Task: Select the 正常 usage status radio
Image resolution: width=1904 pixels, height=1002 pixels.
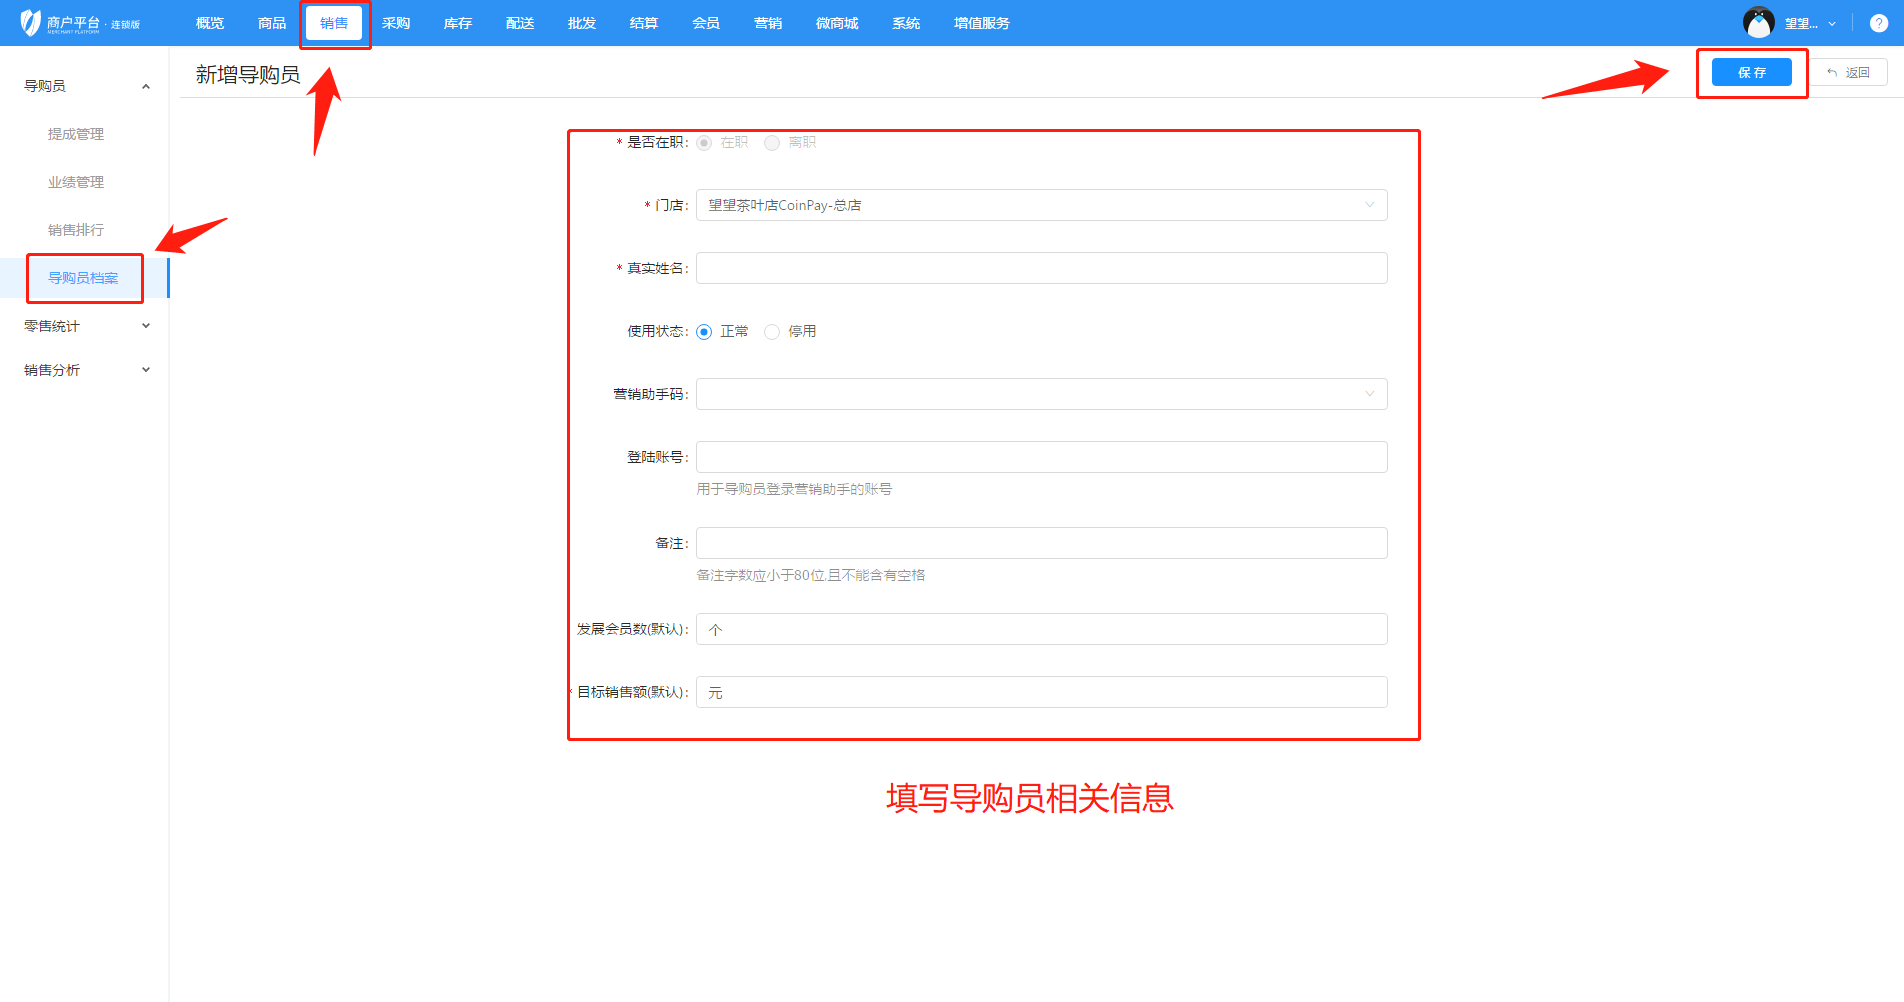Action: [x=705, y=332]
